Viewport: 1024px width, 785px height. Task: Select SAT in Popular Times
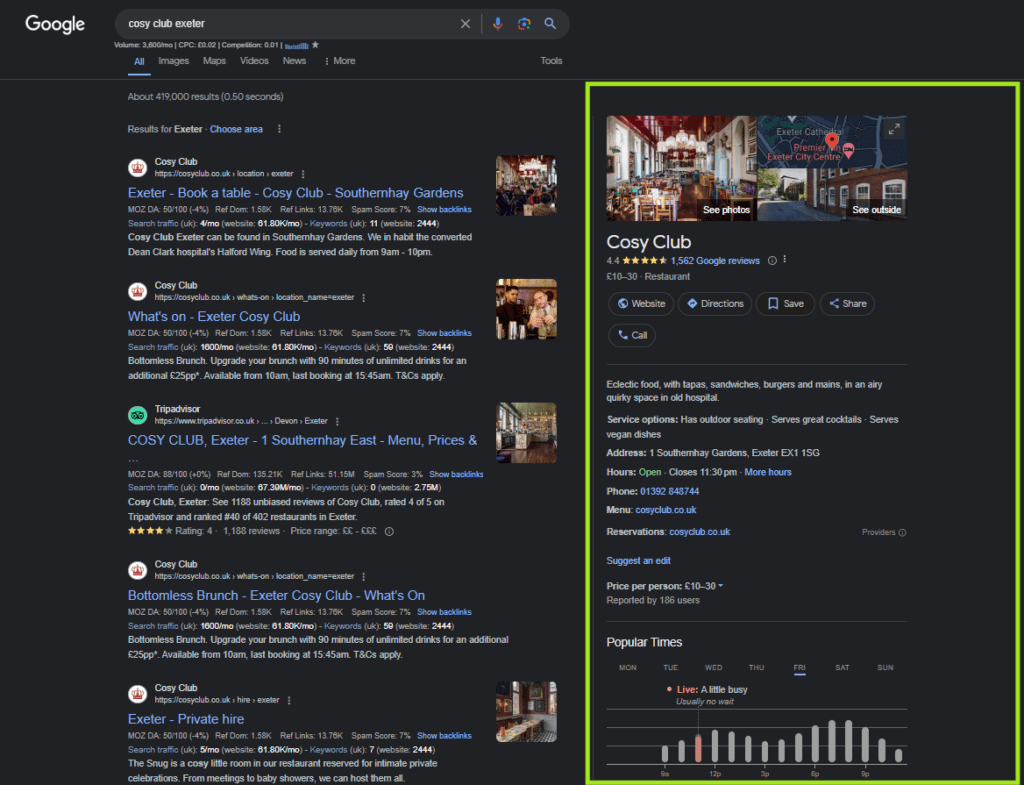click(842, 667)
